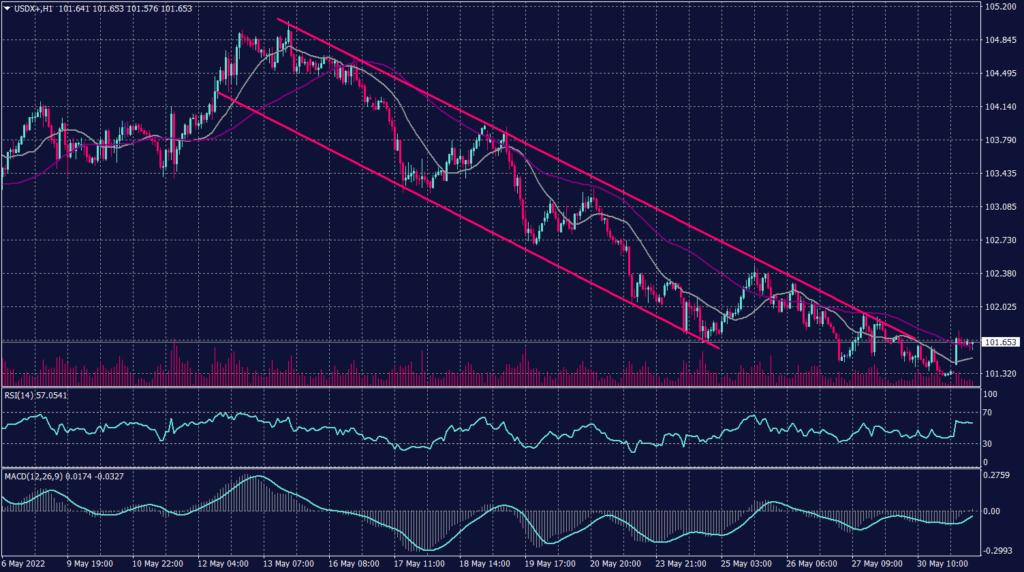Viewport: 1024px width, 572px height.
Task: Click the 101.320 price axis label
Action: tap(999, 374)
